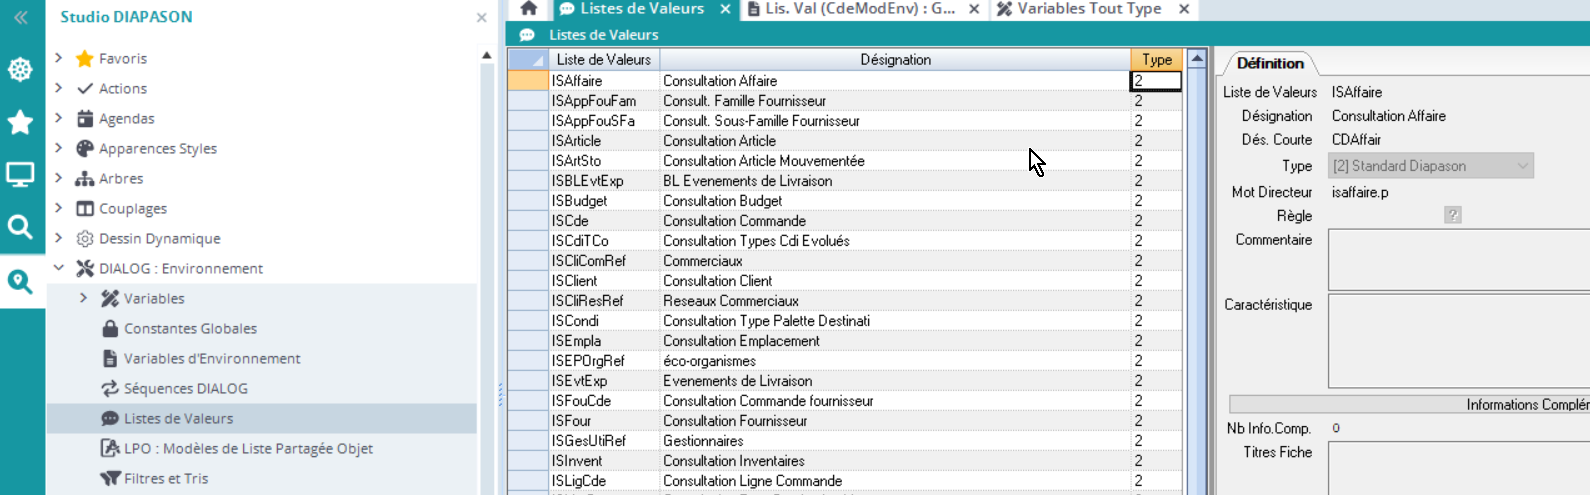Click the magnifier search sidebar icon
The width and height of the screenshot is (1590, 495).
21,227
